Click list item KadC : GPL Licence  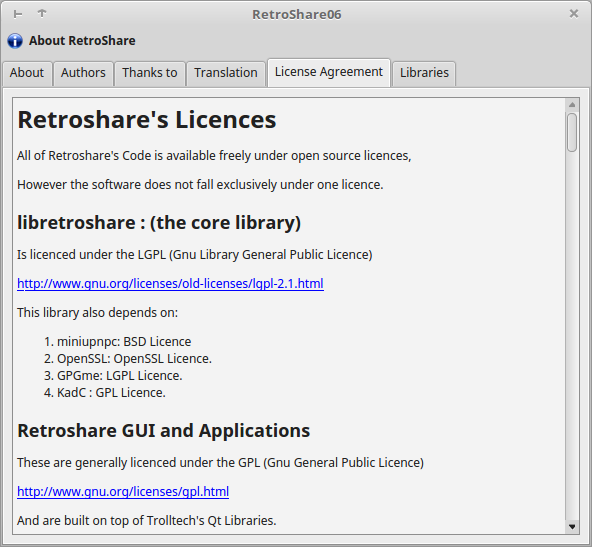(x=105, y=393)
